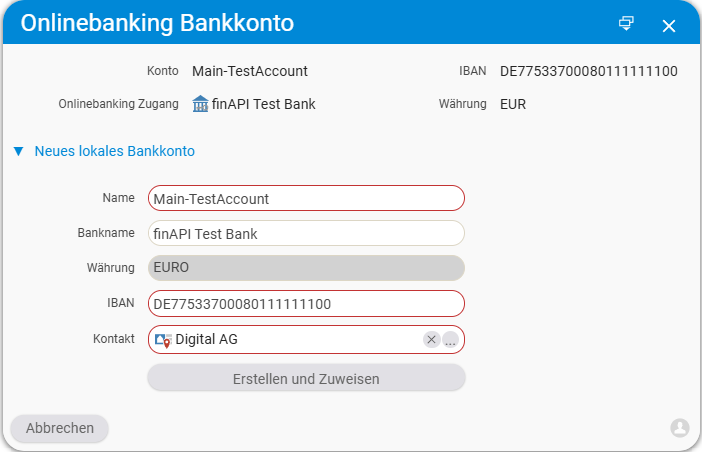
Task: Click the disabled Währung EURO field
Action: coord(306,268)
